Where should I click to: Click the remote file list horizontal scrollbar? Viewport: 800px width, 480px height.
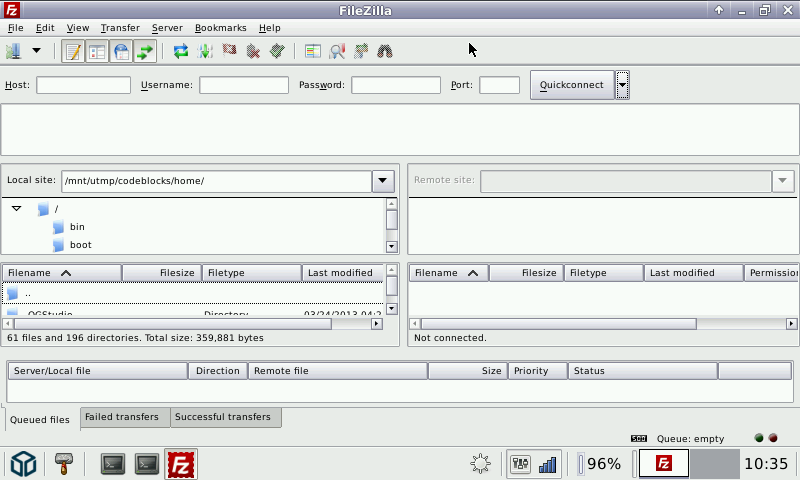[558, 324]
